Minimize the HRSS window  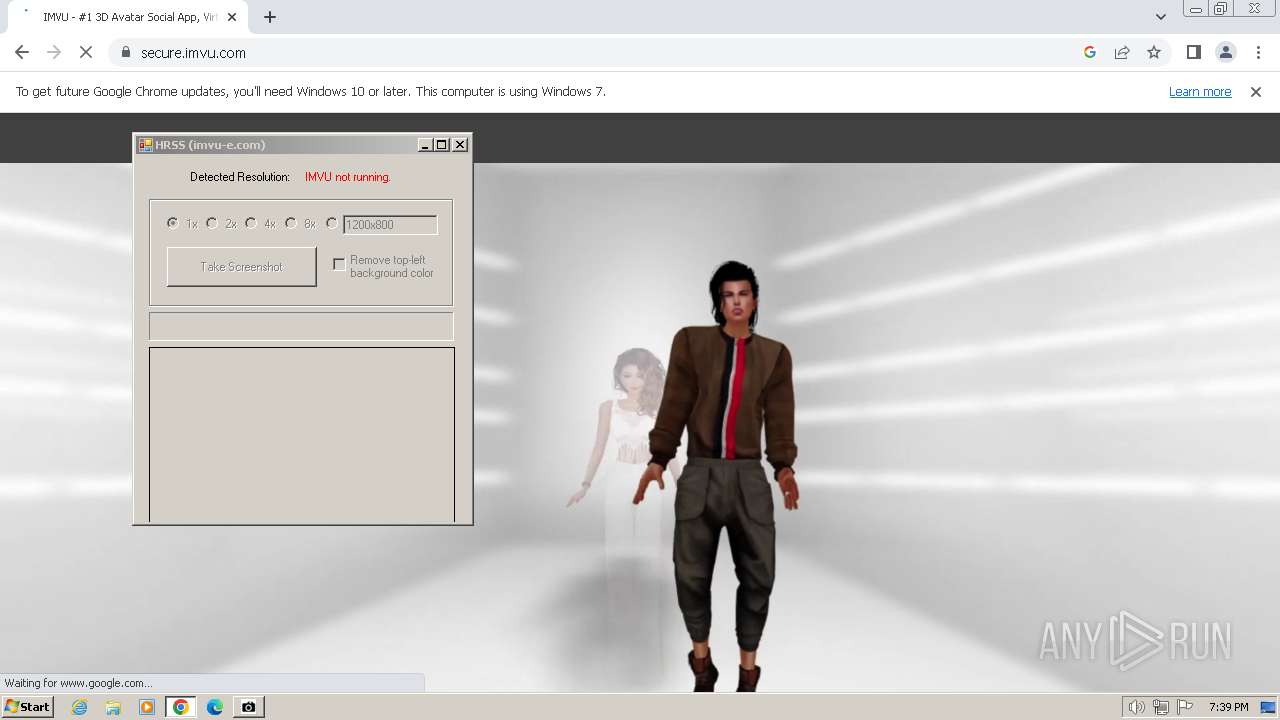click(x=425, y=145)
